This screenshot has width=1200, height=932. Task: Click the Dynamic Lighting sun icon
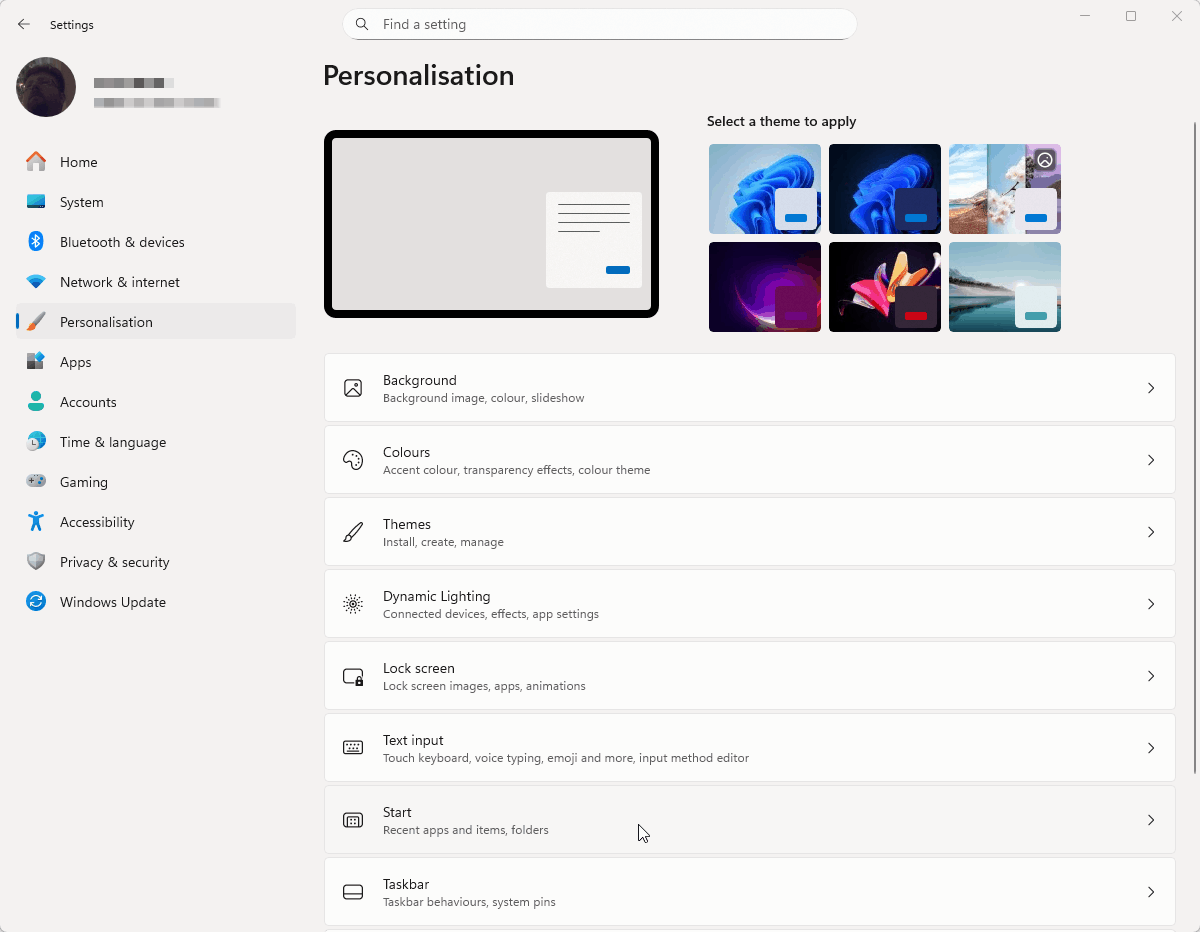pyautogui.click(x=353, y=604)
